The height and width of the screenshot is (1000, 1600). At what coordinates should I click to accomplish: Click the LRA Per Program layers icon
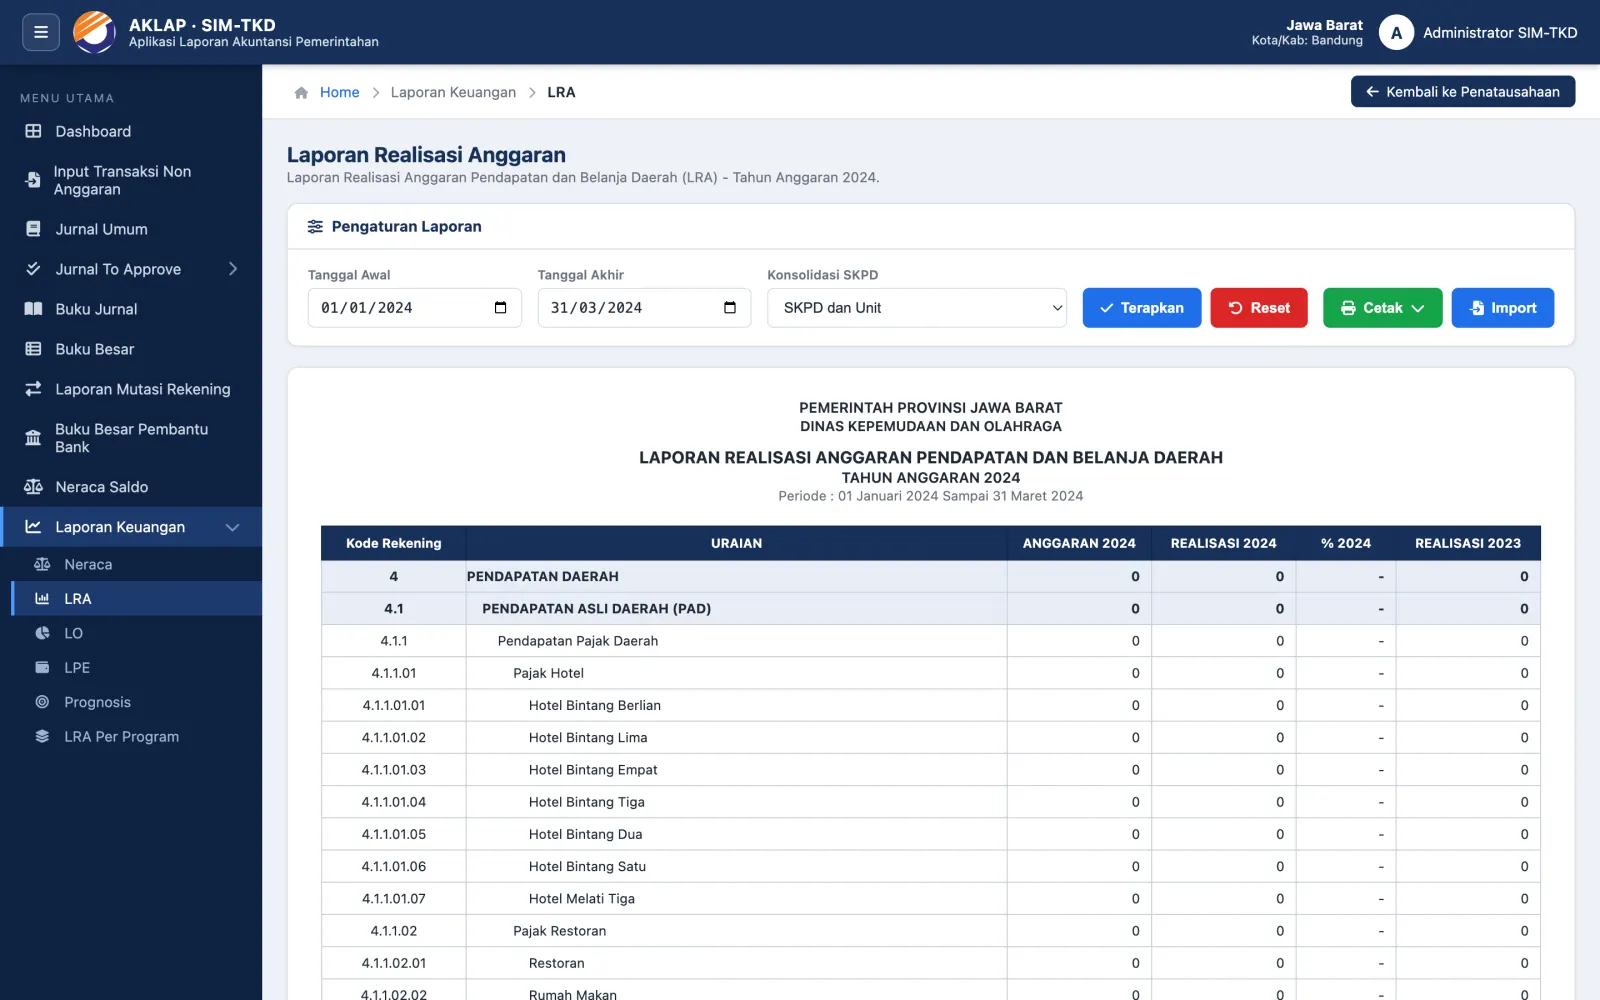tap(42, 736)
